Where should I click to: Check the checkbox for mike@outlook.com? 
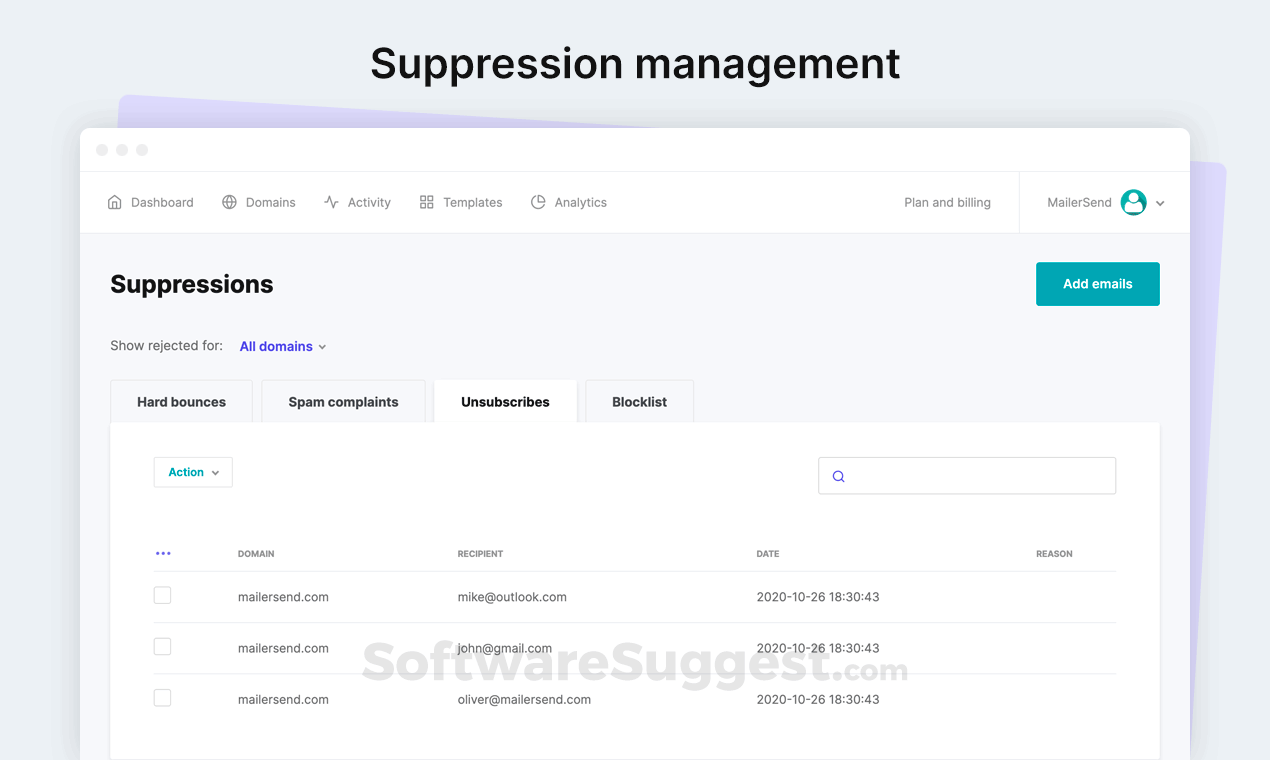(x=162, y=595)
